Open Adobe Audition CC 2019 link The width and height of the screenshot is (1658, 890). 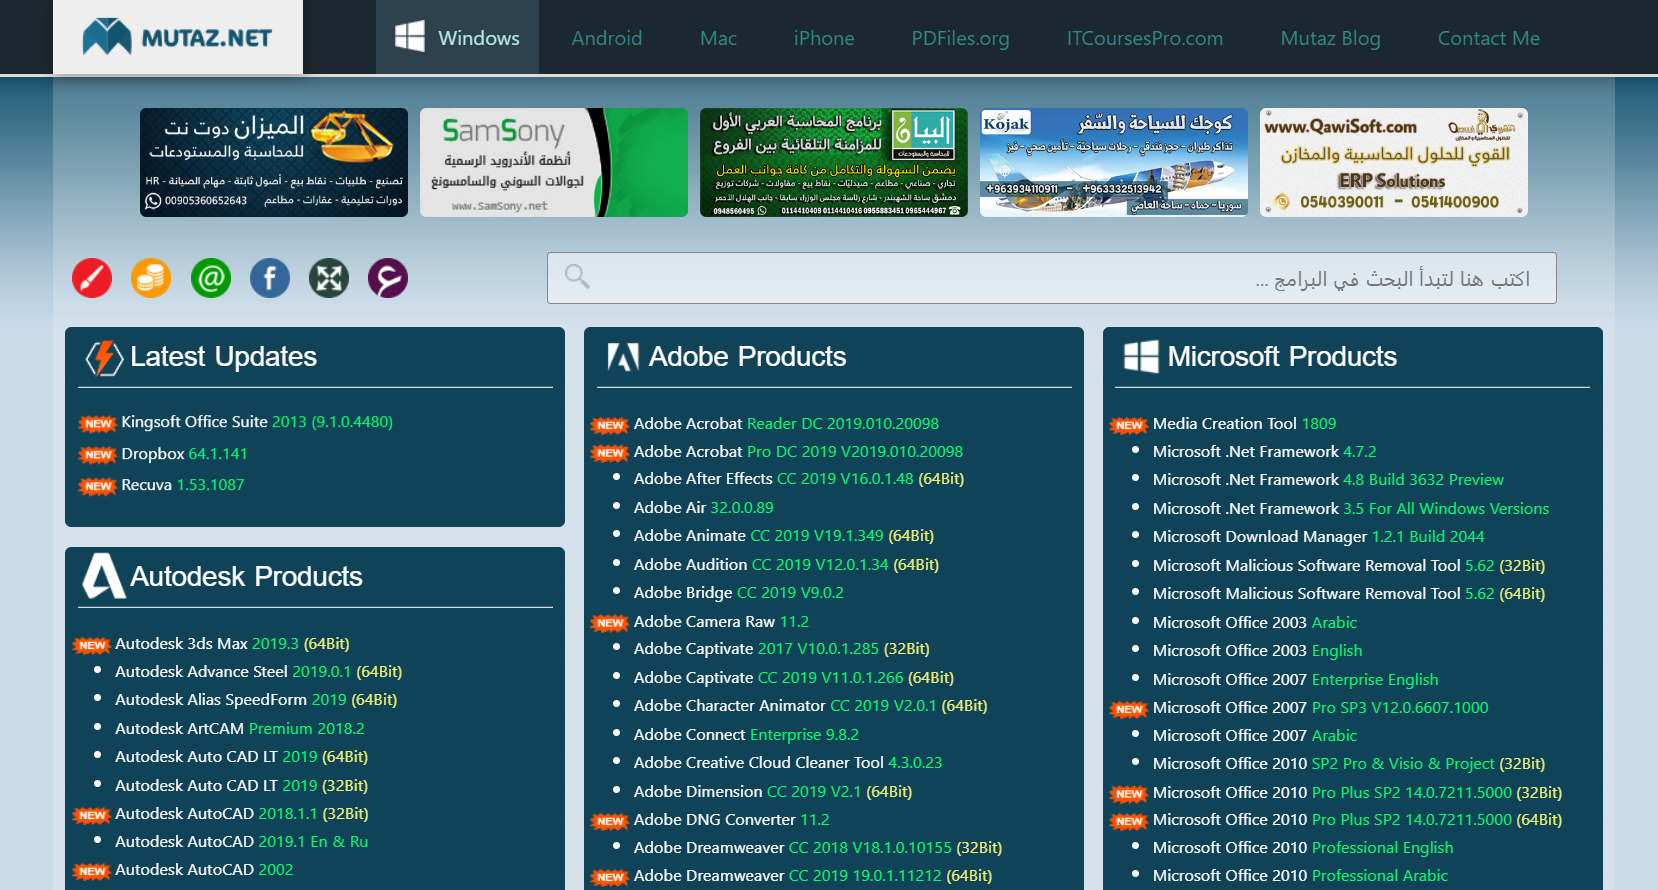[x=786, y=565]
